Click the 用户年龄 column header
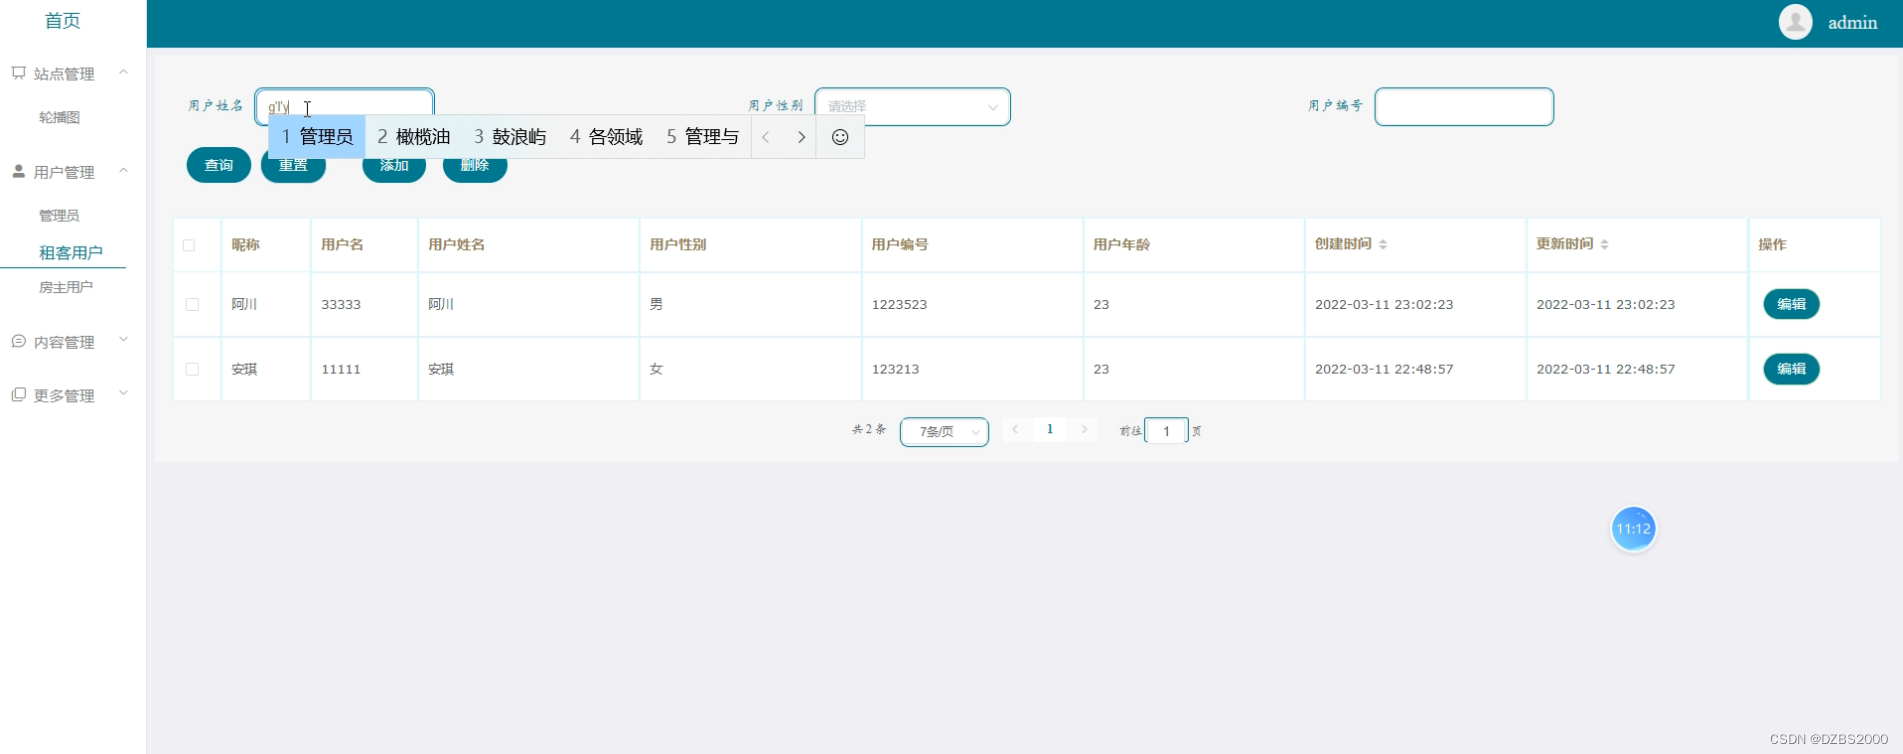This screenshot has height=754, width=1903. pos(1121,244)
